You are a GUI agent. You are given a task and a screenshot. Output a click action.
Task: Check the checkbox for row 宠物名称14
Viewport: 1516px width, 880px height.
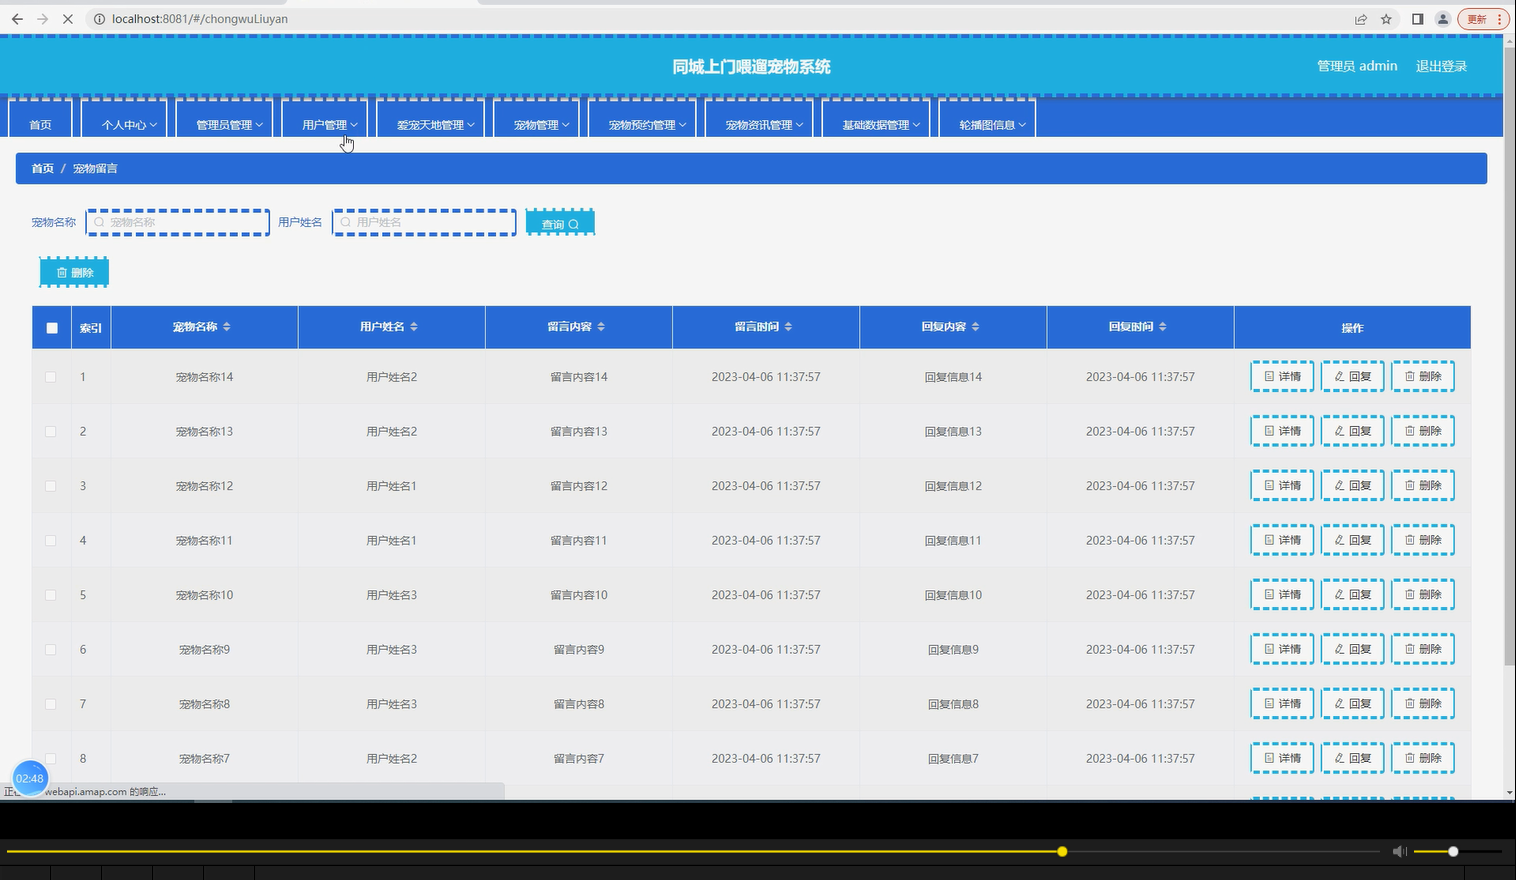(x=51, y=377)
